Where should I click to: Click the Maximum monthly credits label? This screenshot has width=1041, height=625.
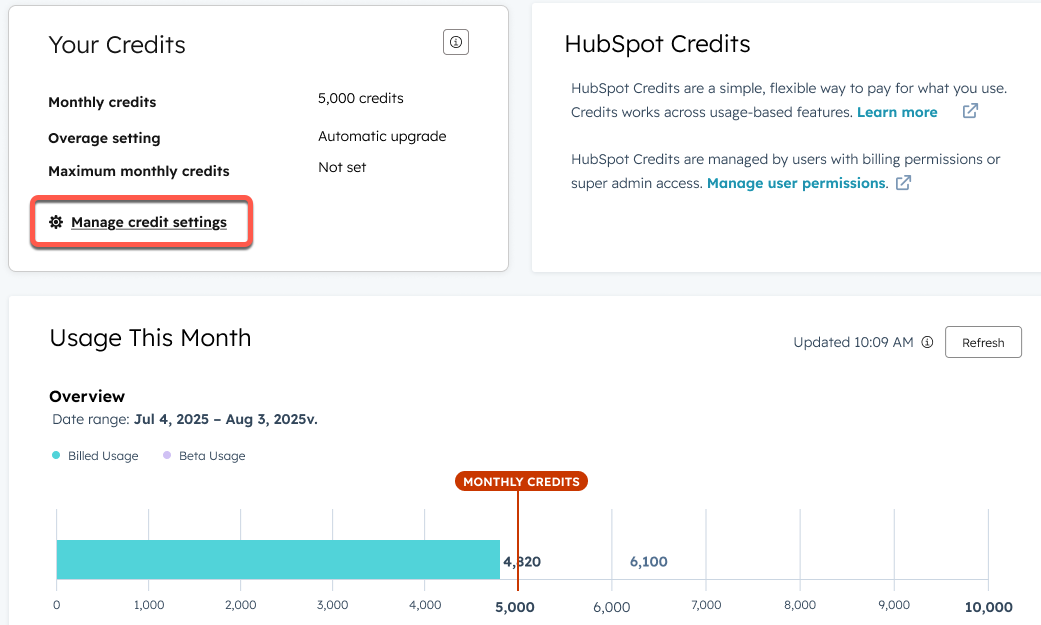pos(139,171)
